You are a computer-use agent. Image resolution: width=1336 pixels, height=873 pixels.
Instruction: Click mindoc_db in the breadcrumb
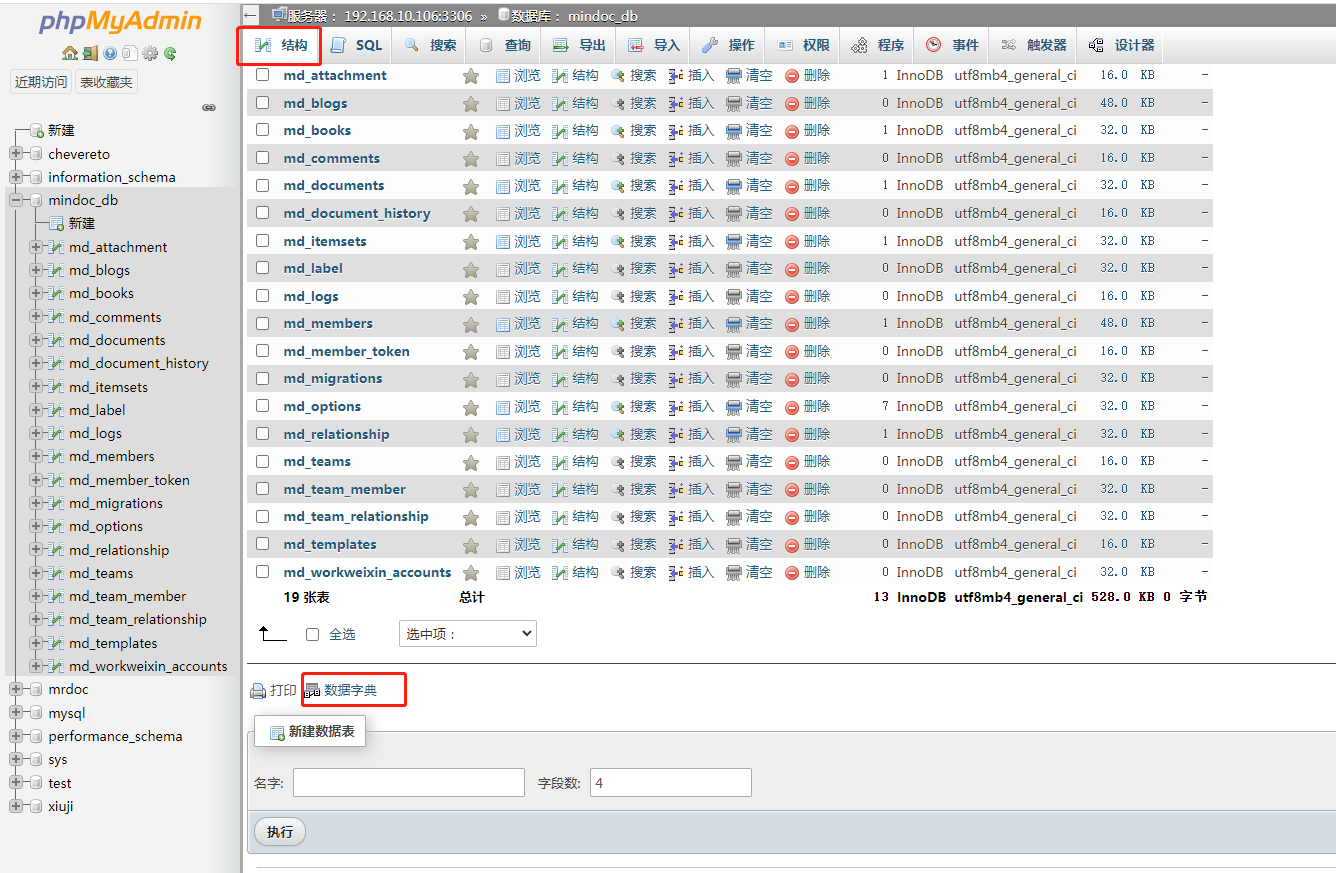(x=601, y=16)
